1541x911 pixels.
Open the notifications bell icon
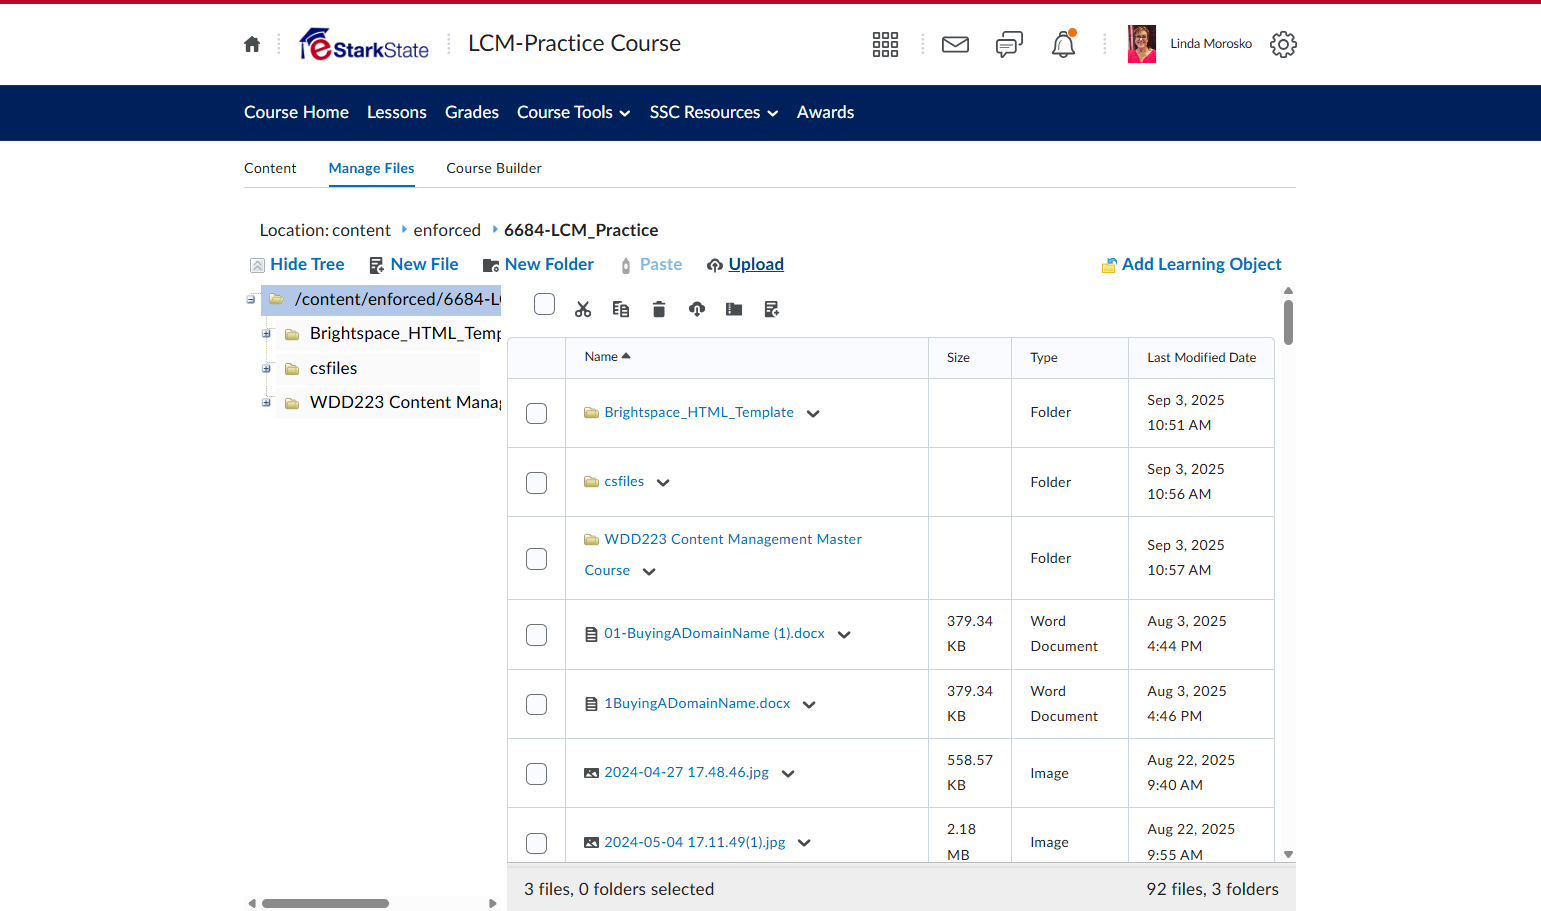pos(1063,44)
